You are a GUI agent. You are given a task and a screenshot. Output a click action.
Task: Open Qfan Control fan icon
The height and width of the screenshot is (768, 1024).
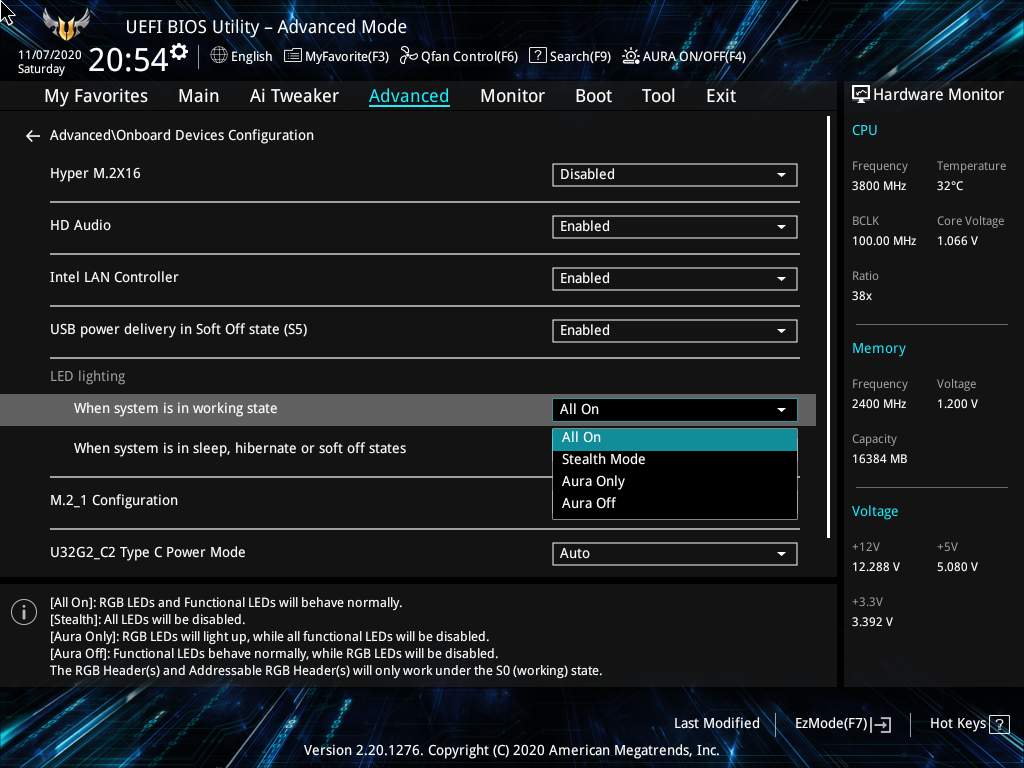coord(408,56)
